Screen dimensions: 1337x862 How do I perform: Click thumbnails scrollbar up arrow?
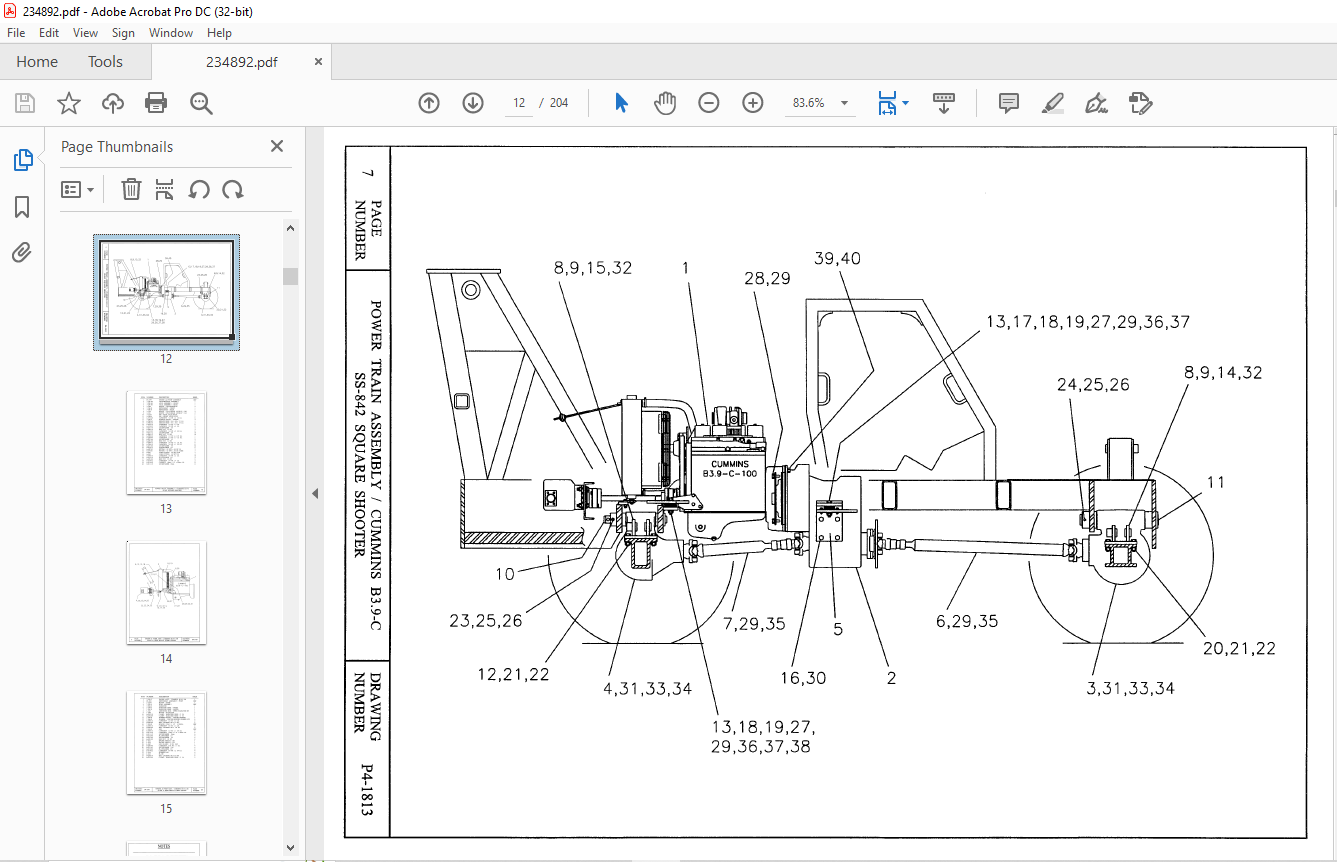coord(291,228)
